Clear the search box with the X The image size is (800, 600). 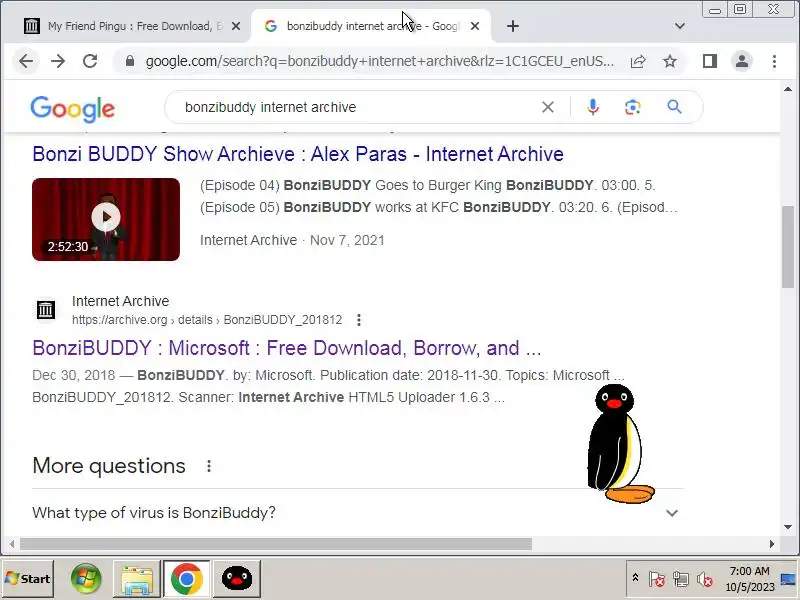[547, 107]
